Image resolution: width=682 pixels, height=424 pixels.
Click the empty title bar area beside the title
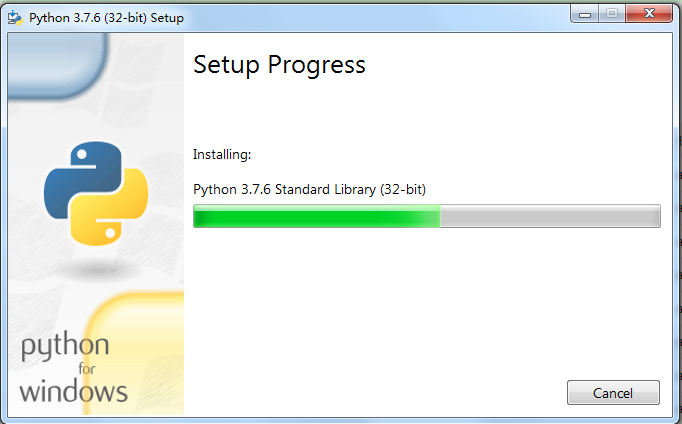point(374,17)
